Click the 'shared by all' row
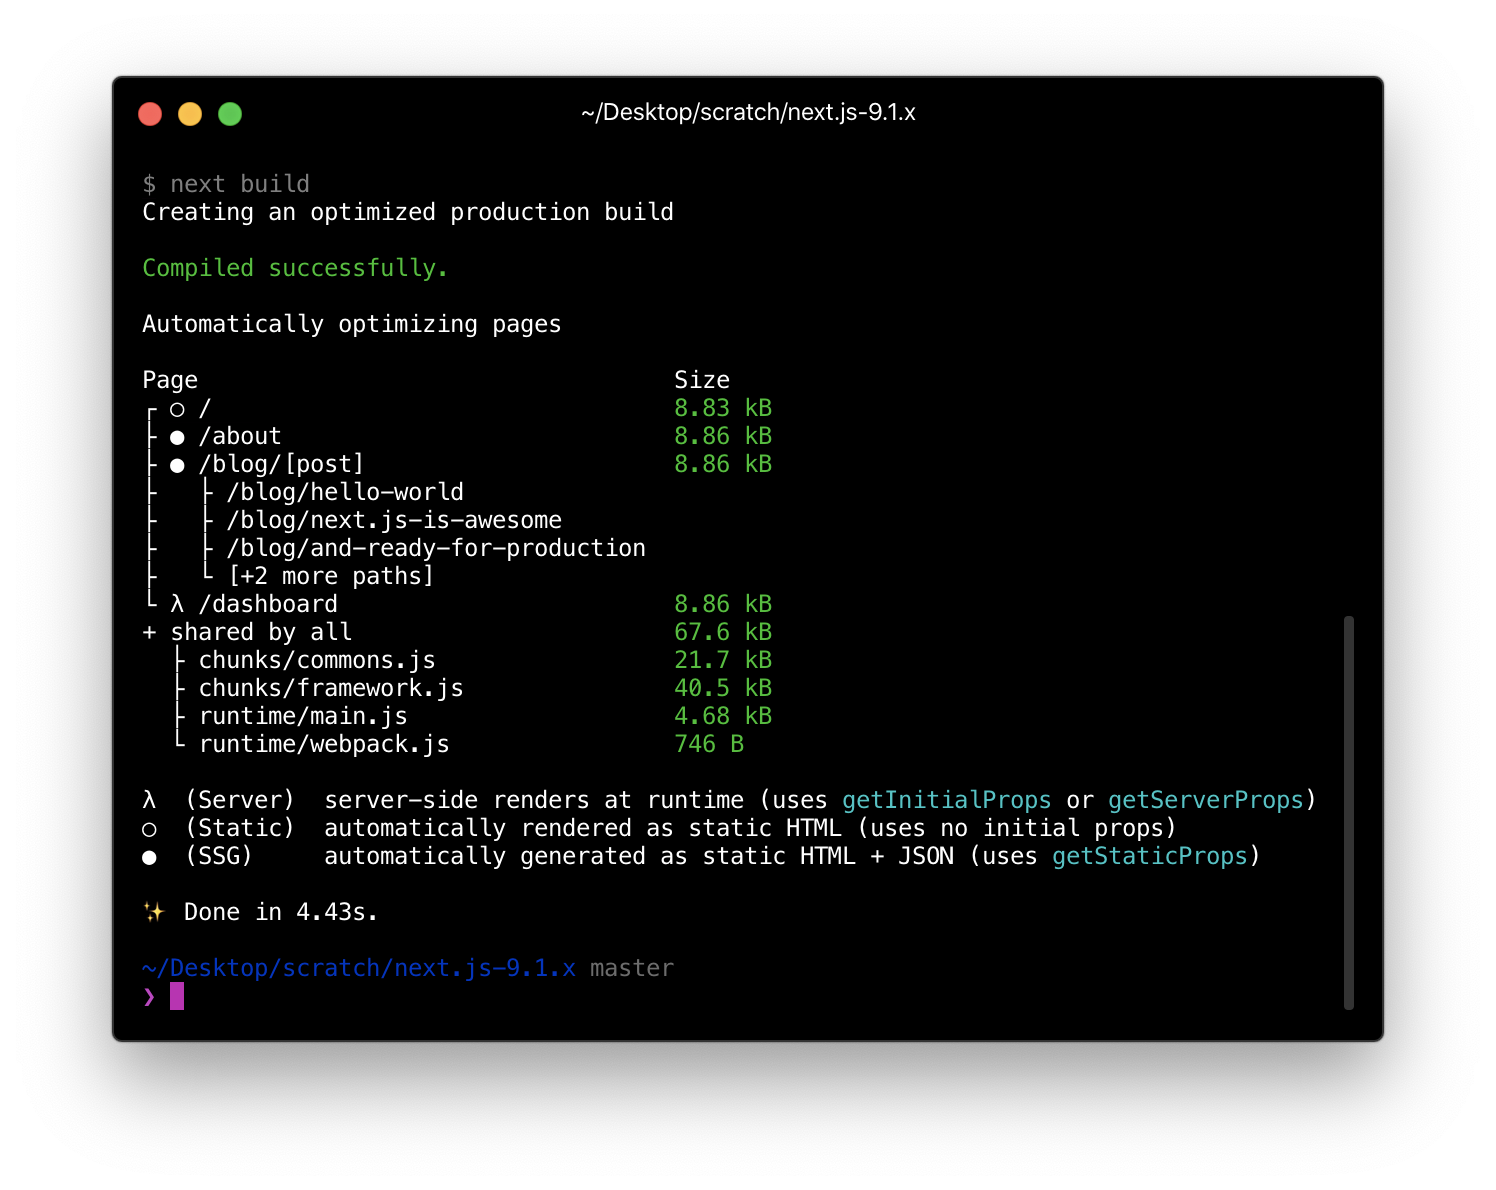This screenshot has height=1190, width=1496. (x=261, y=632)
